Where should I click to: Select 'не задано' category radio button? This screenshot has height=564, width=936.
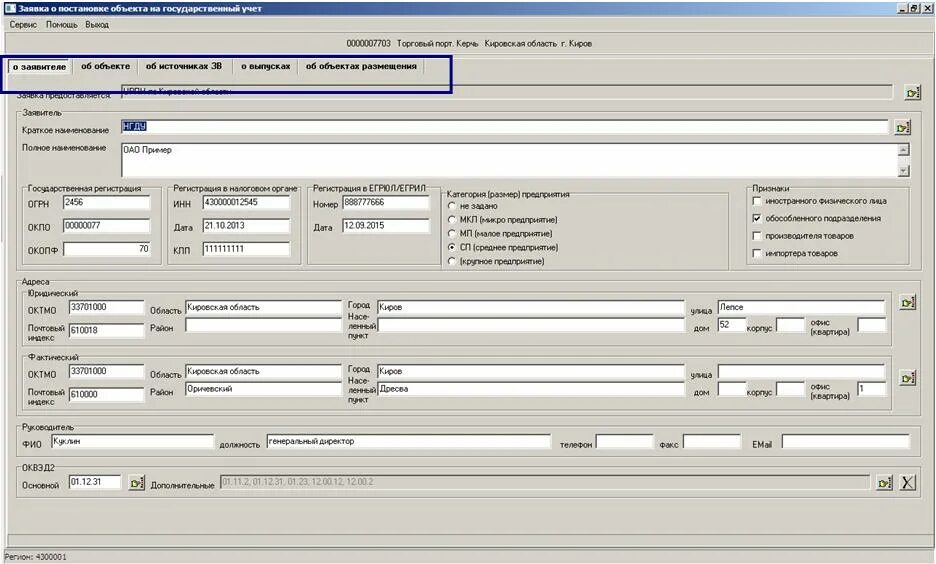coord(452,205)
